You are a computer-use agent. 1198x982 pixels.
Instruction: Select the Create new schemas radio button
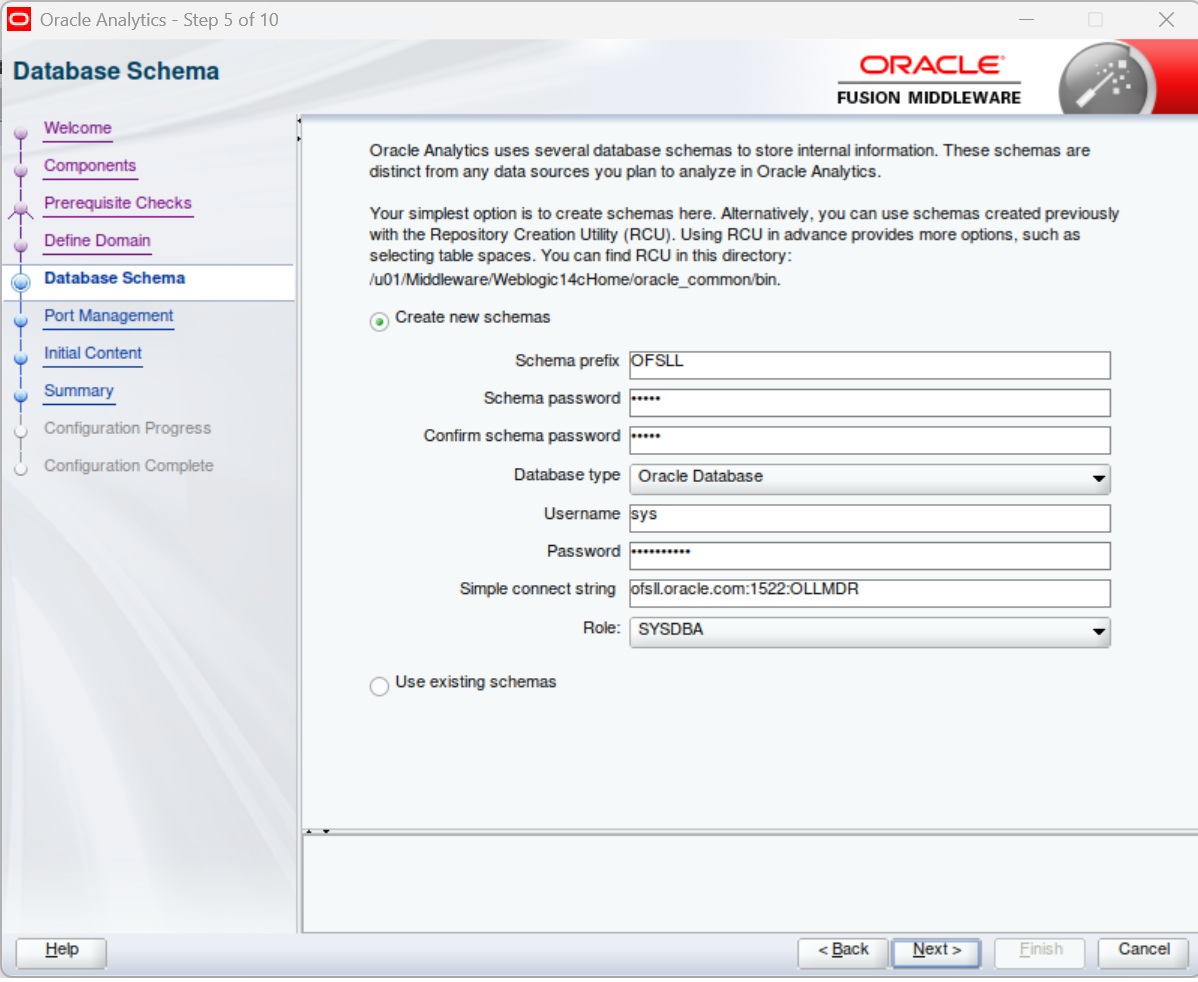click(379, 322)
